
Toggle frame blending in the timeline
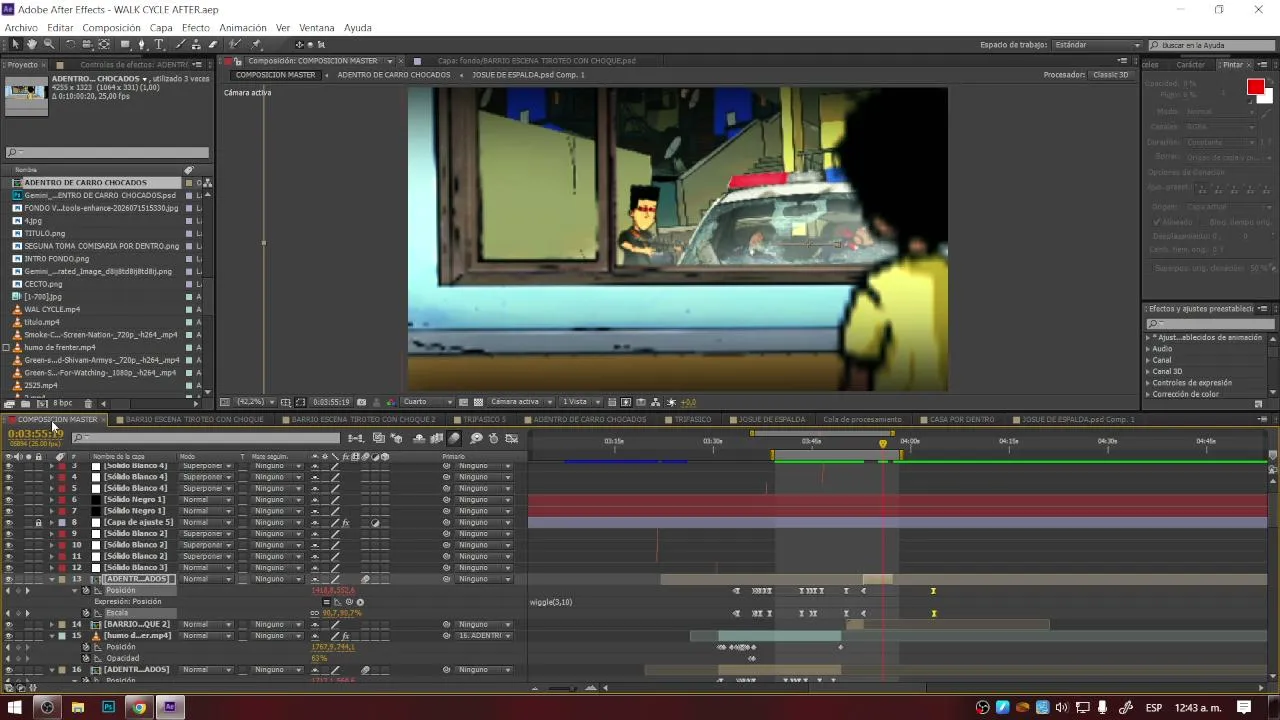tap(436, 438)
